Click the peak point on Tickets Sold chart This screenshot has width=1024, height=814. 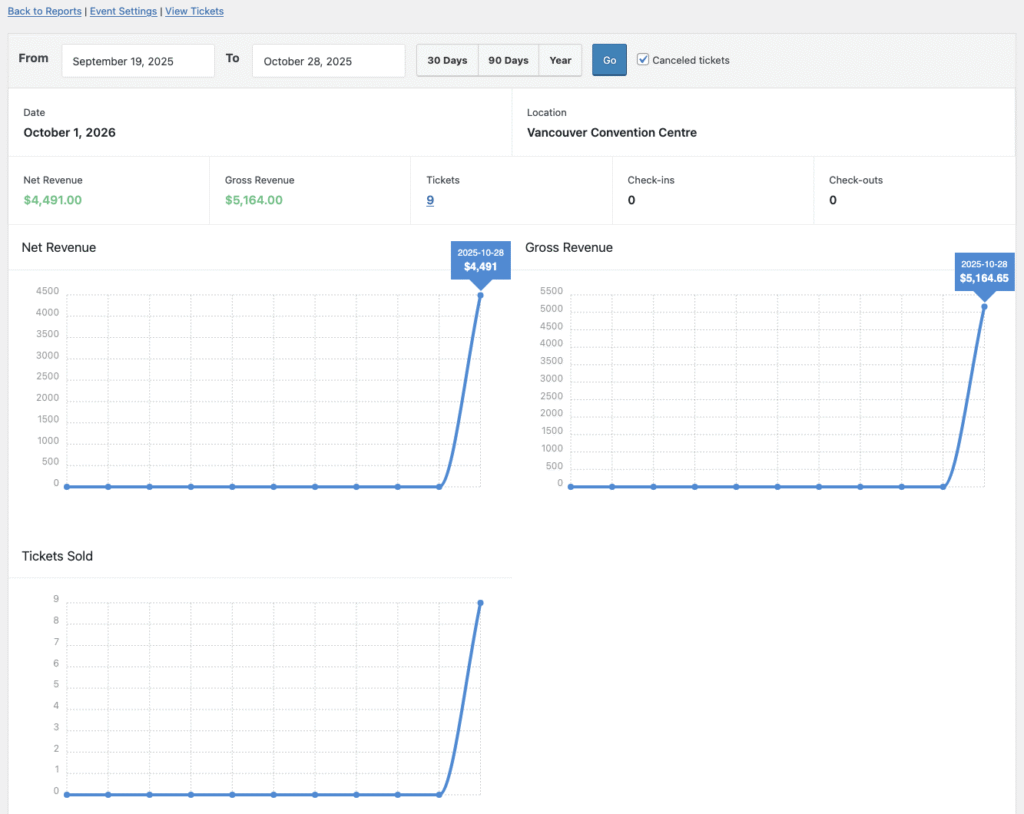[481, 603]
